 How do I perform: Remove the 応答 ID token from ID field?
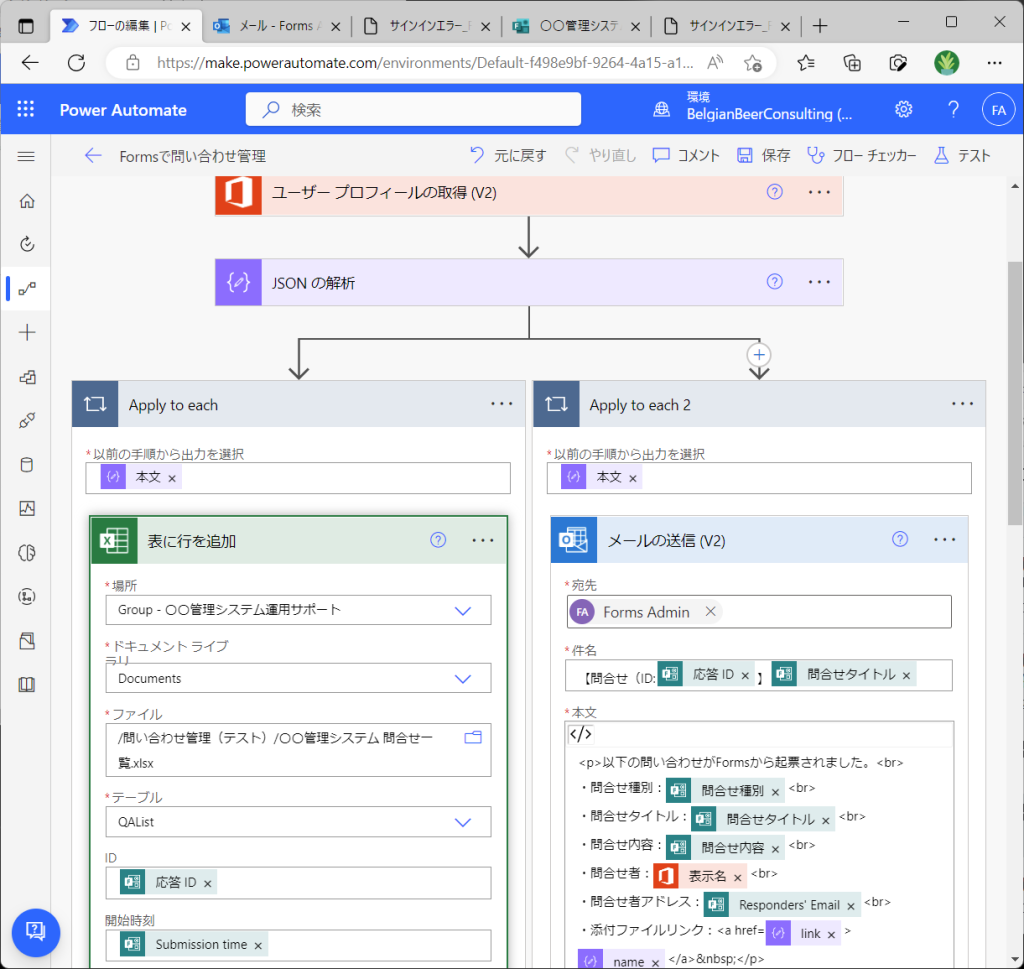pyautogui.click(x=208, y=883)
